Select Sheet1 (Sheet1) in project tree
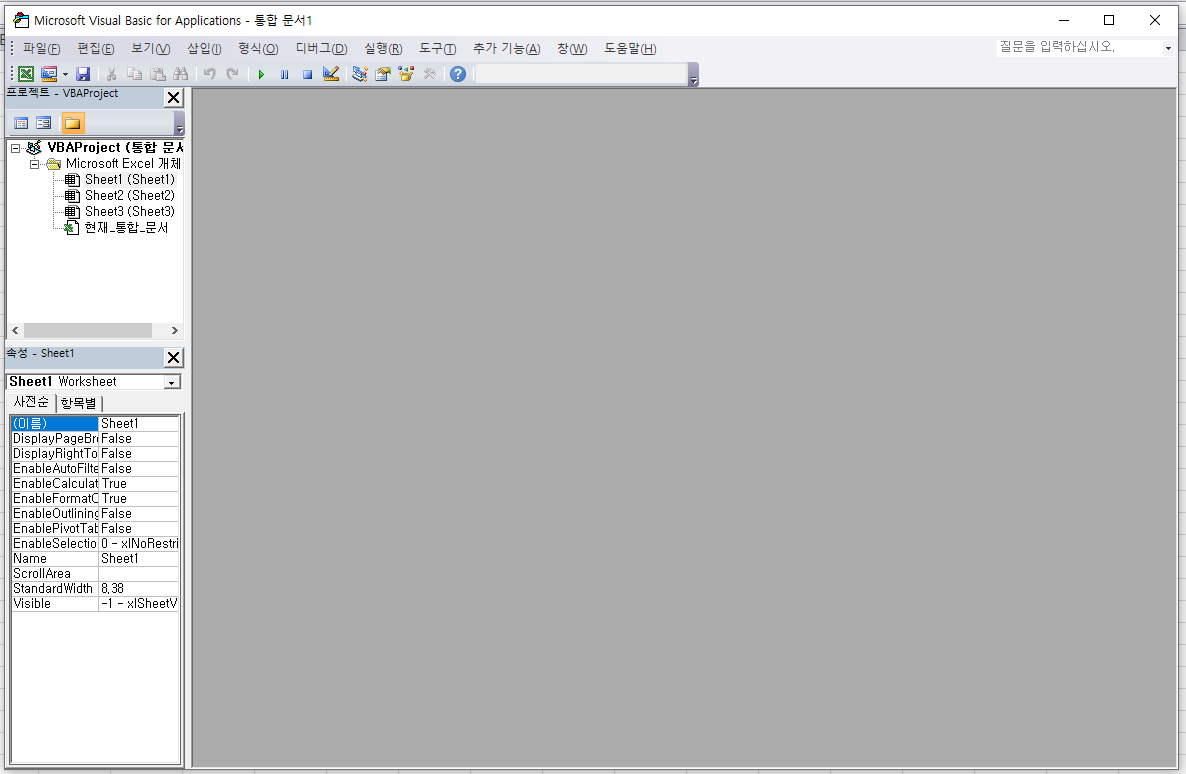 129,179
